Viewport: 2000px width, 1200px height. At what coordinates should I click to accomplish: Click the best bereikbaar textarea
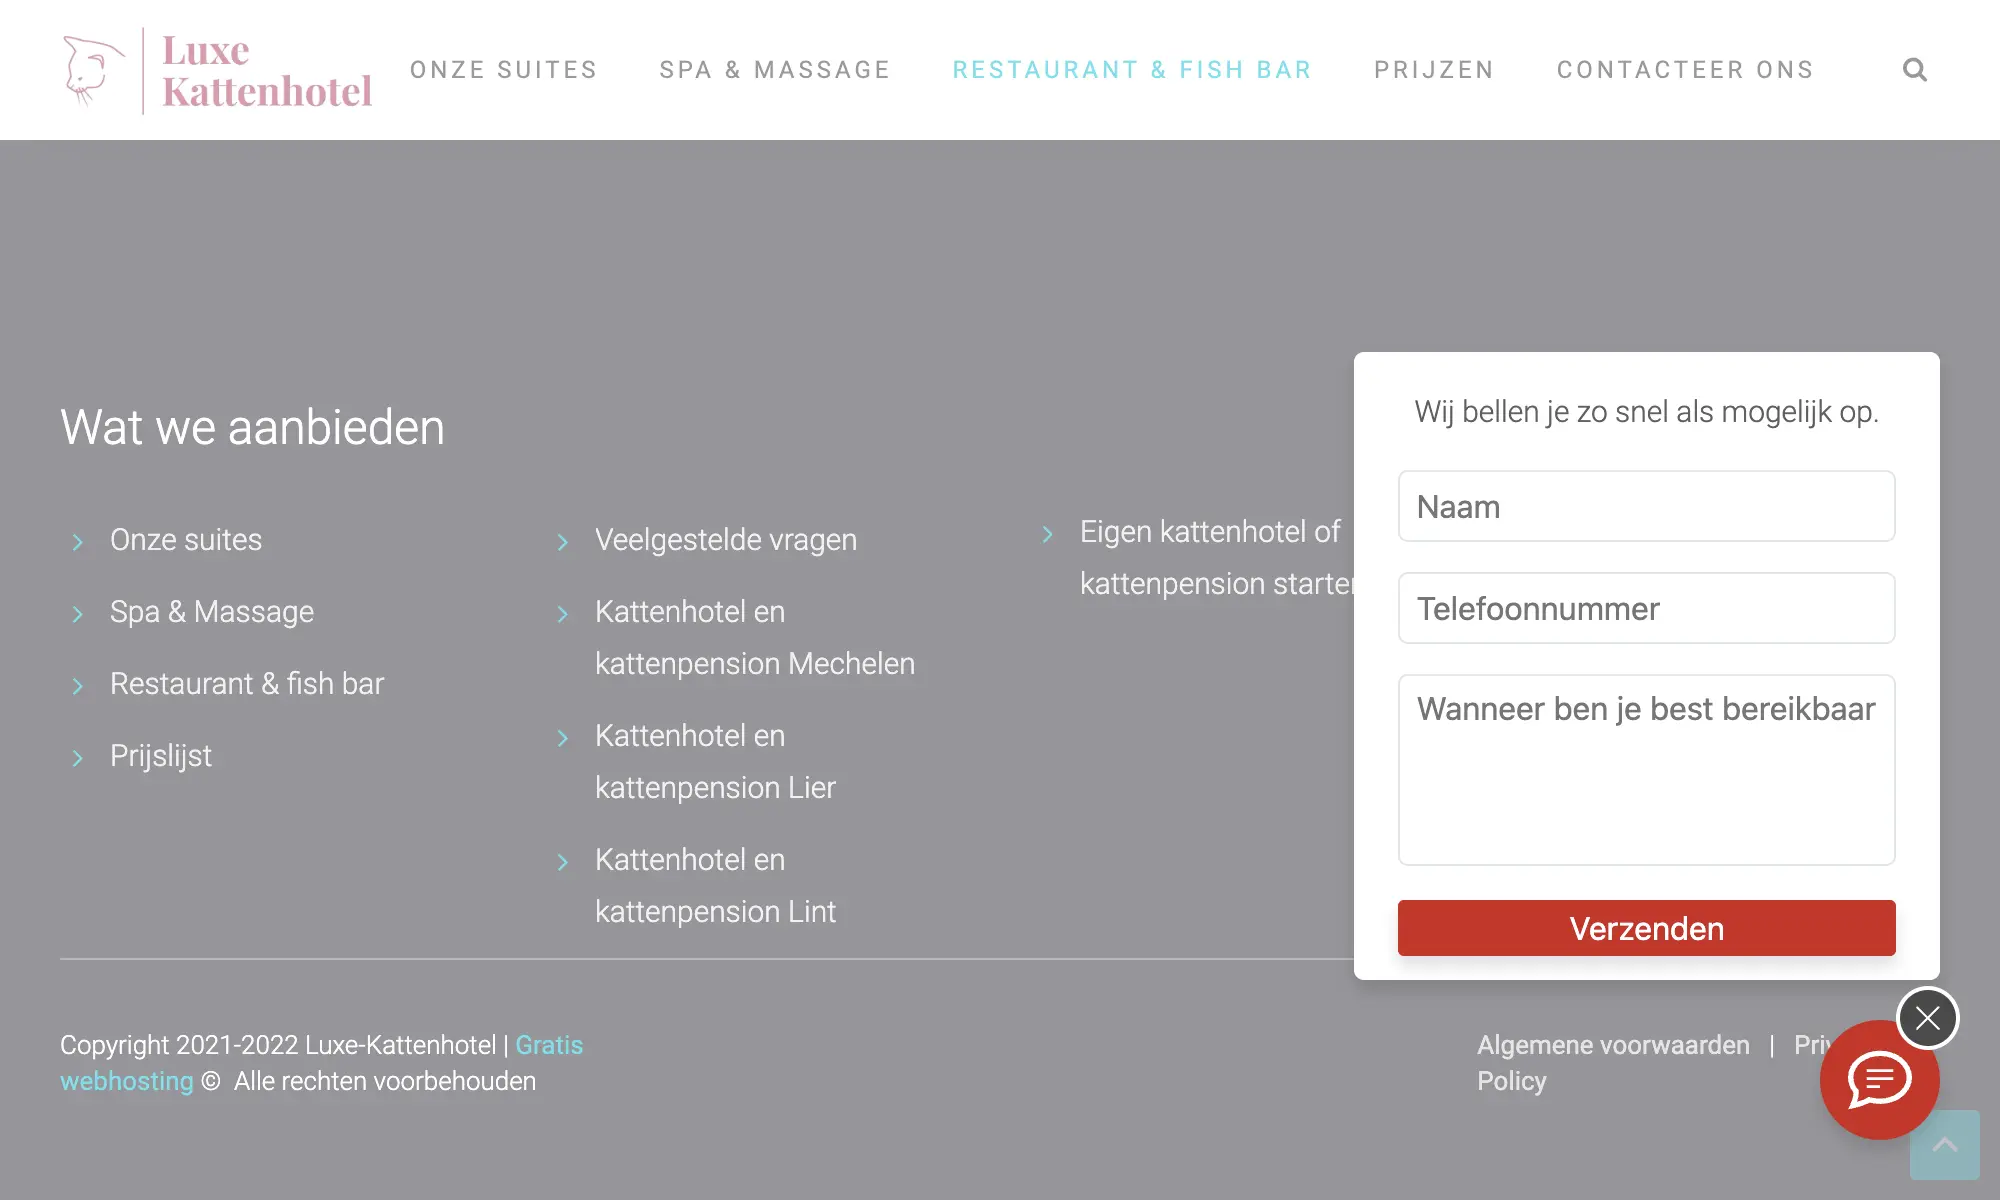tap(1646, 770)
